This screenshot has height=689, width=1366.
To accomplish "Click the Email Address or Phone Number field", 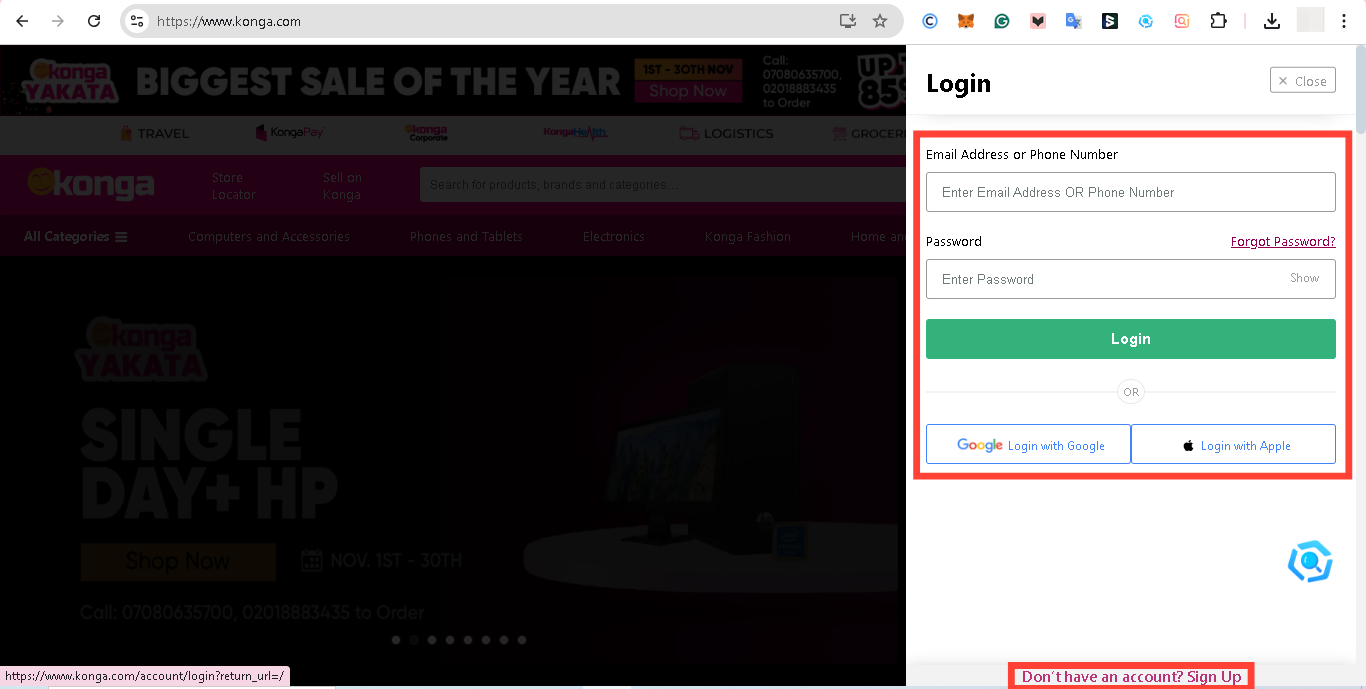I will (x=1130, y=192).
